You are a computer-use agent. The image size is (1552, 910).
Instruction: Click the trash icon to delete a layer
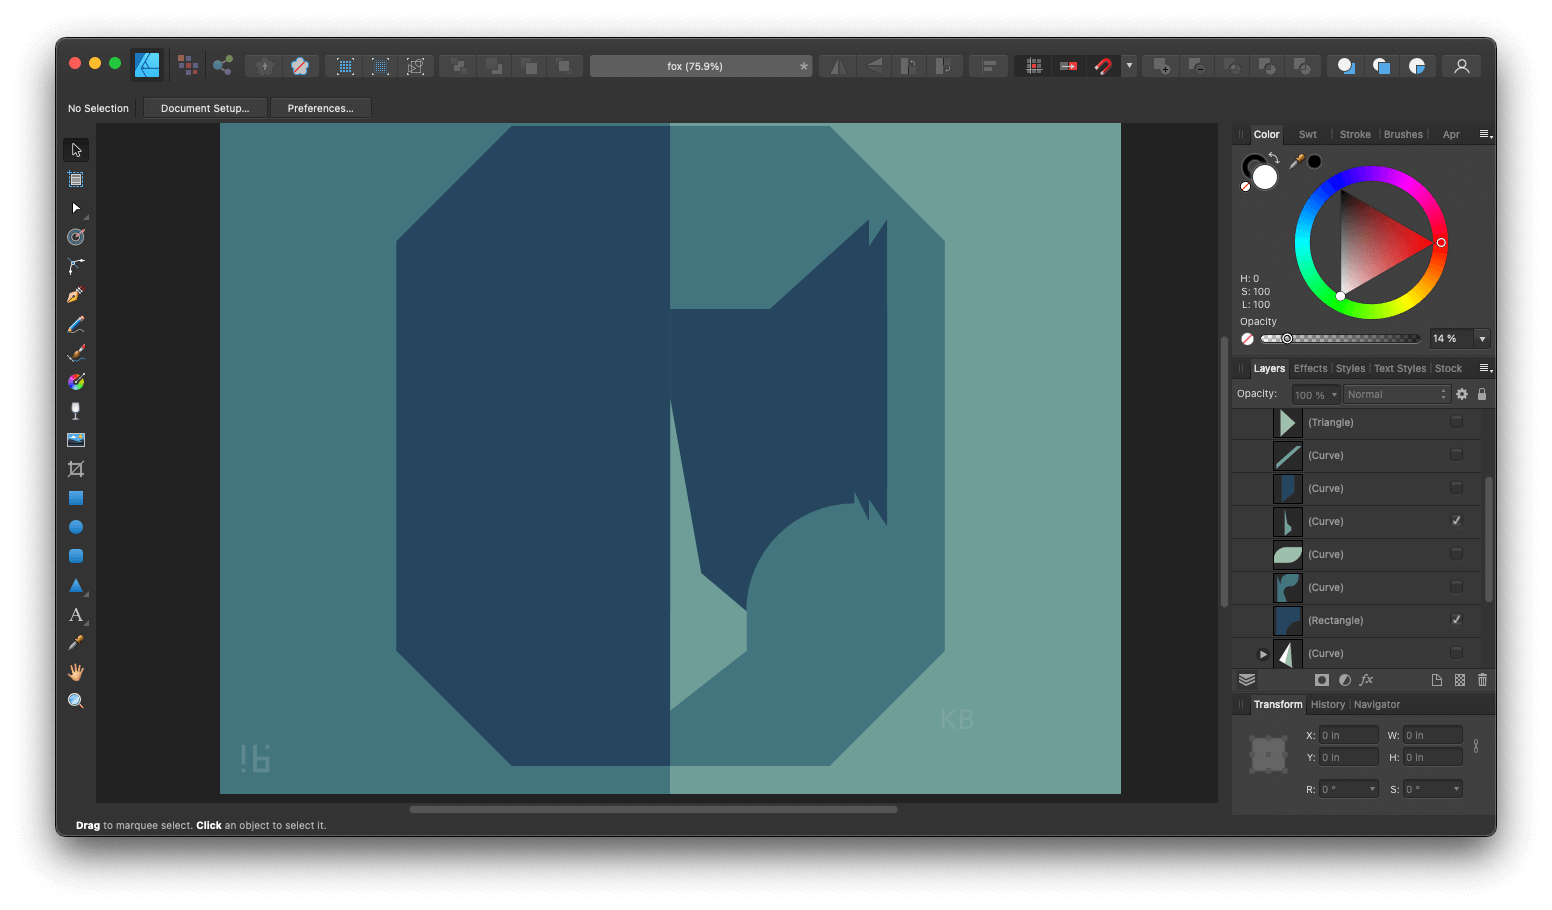(1481, 679)
